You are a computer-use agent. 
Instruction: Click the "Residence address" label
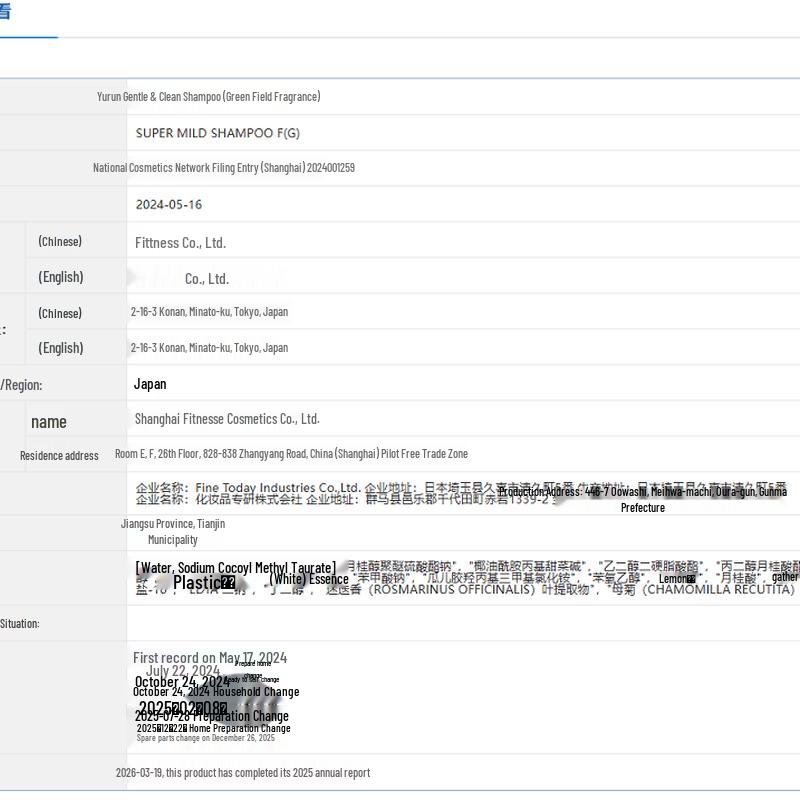click(x=59, y=456)
